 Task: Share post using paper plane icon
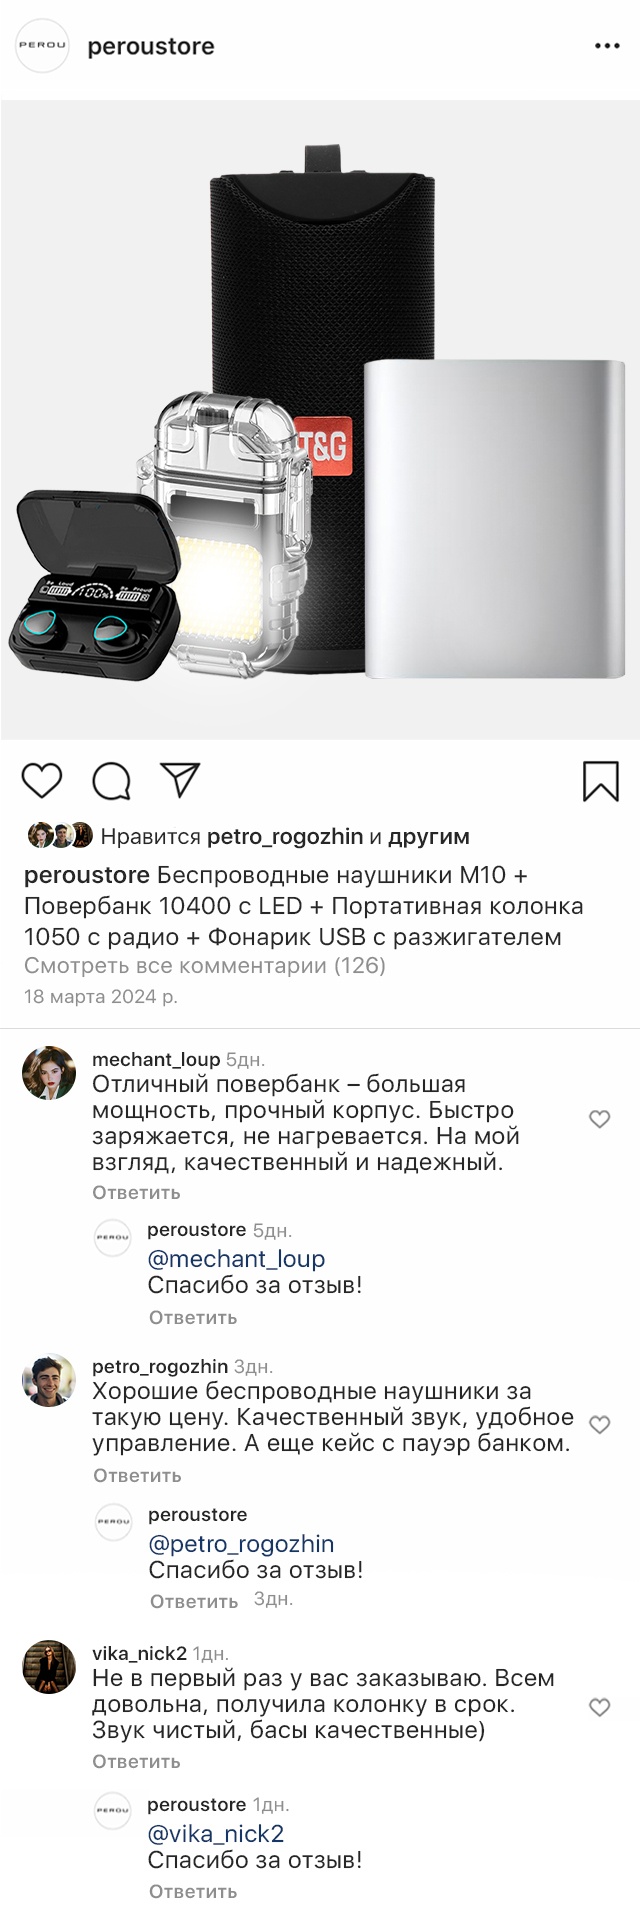(x=181, y=780)
